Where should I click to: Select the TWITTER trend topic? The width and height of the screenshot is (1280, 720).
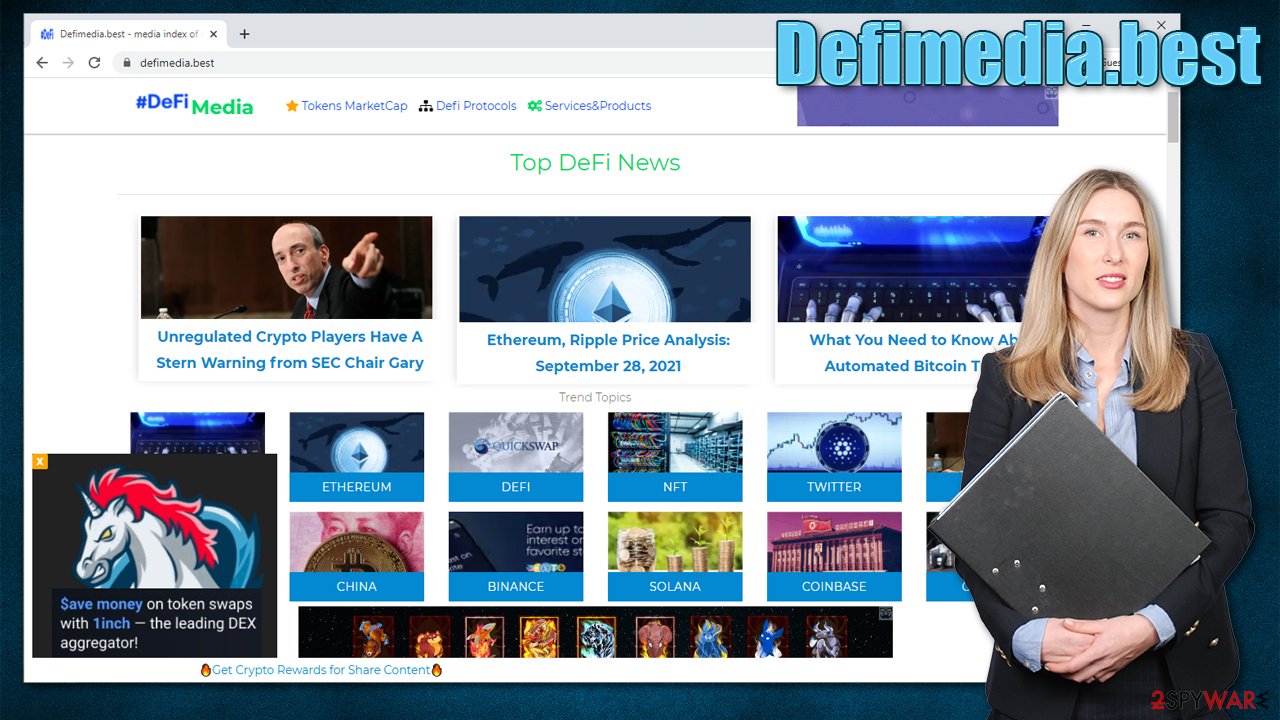coord(834,487)
